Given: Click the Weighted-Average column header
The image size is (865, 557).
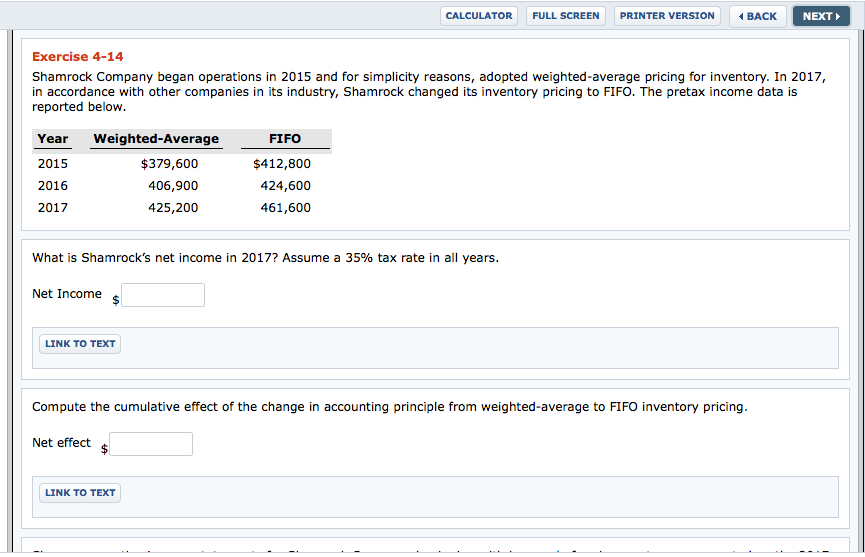Looking at the screenshot, I should point(156,139).
